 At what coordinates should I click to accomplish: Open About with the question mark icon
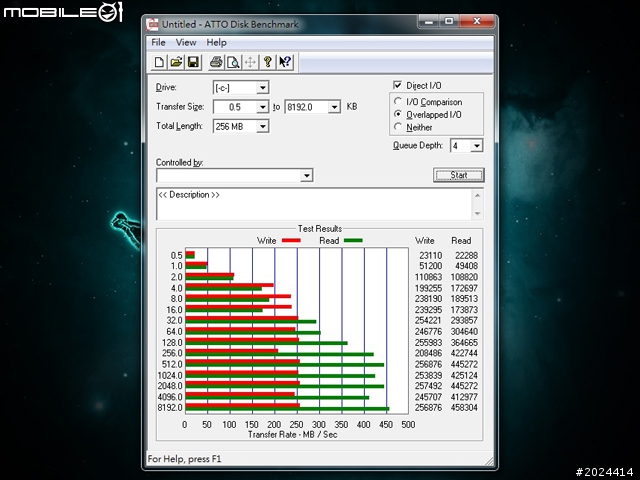(267, 62)
